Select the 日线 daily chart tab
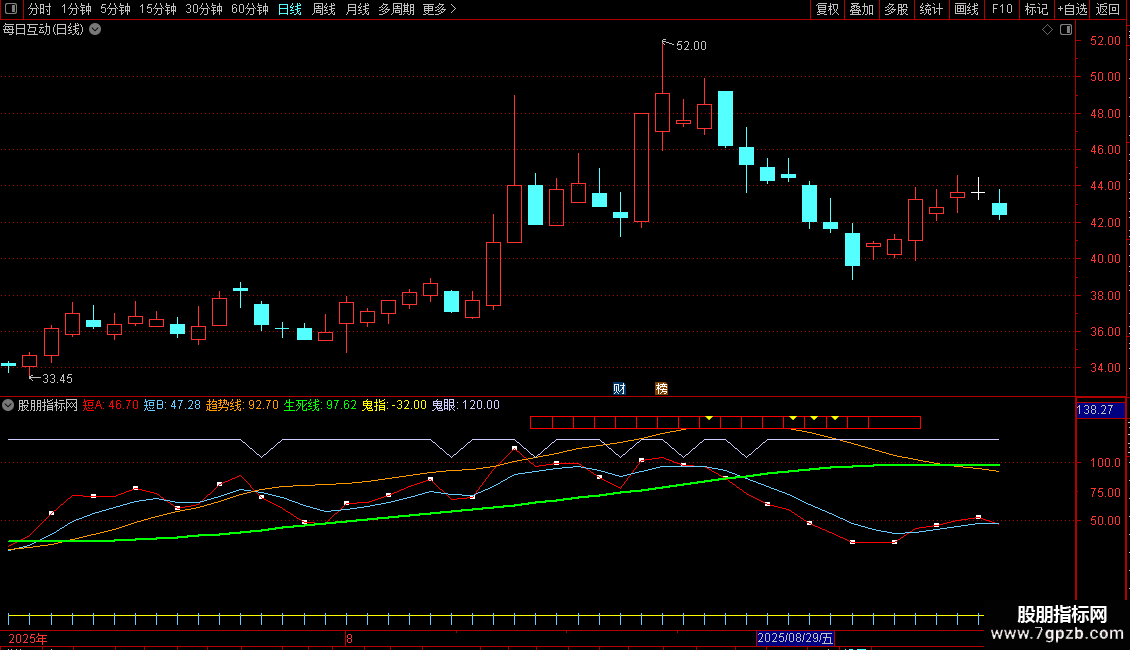 pos(290,9)
